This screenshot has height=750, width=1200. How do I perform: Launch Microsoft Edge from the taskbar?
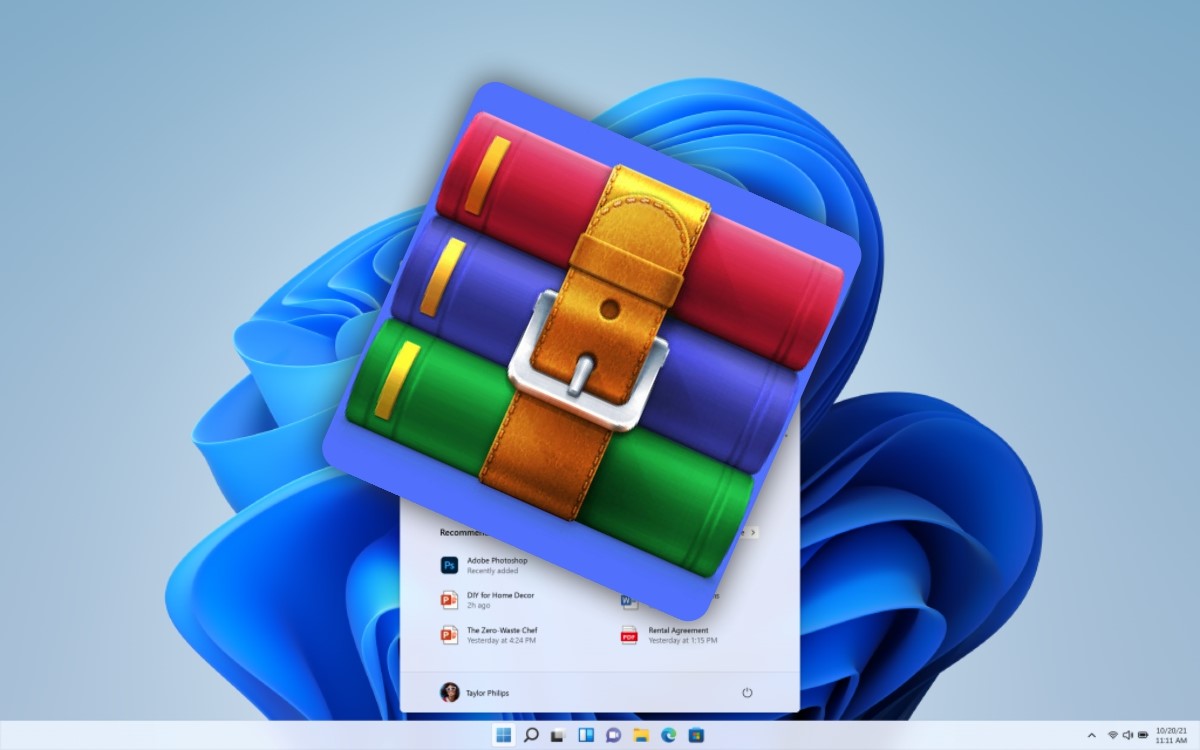pos(668,735)
